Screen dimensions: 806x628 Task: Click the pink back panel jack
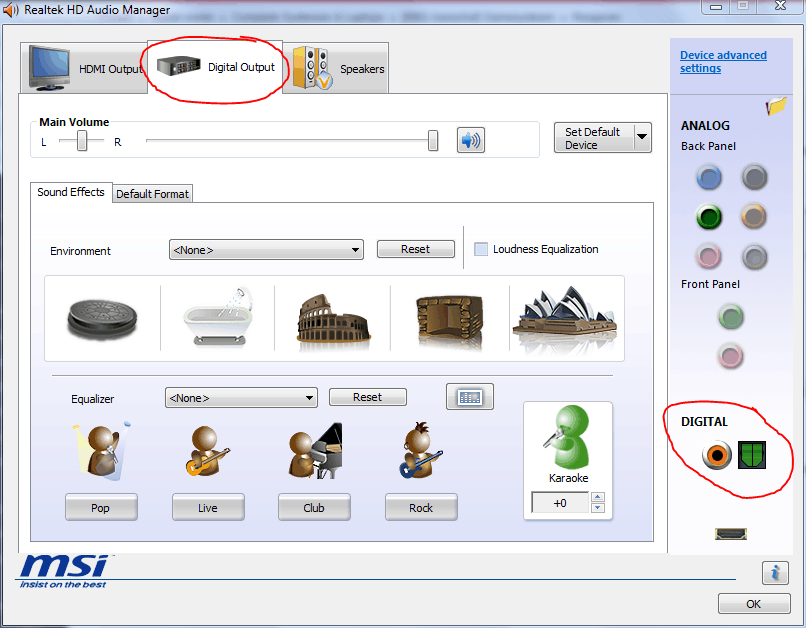pyautogui.click(x=709, y=256)
